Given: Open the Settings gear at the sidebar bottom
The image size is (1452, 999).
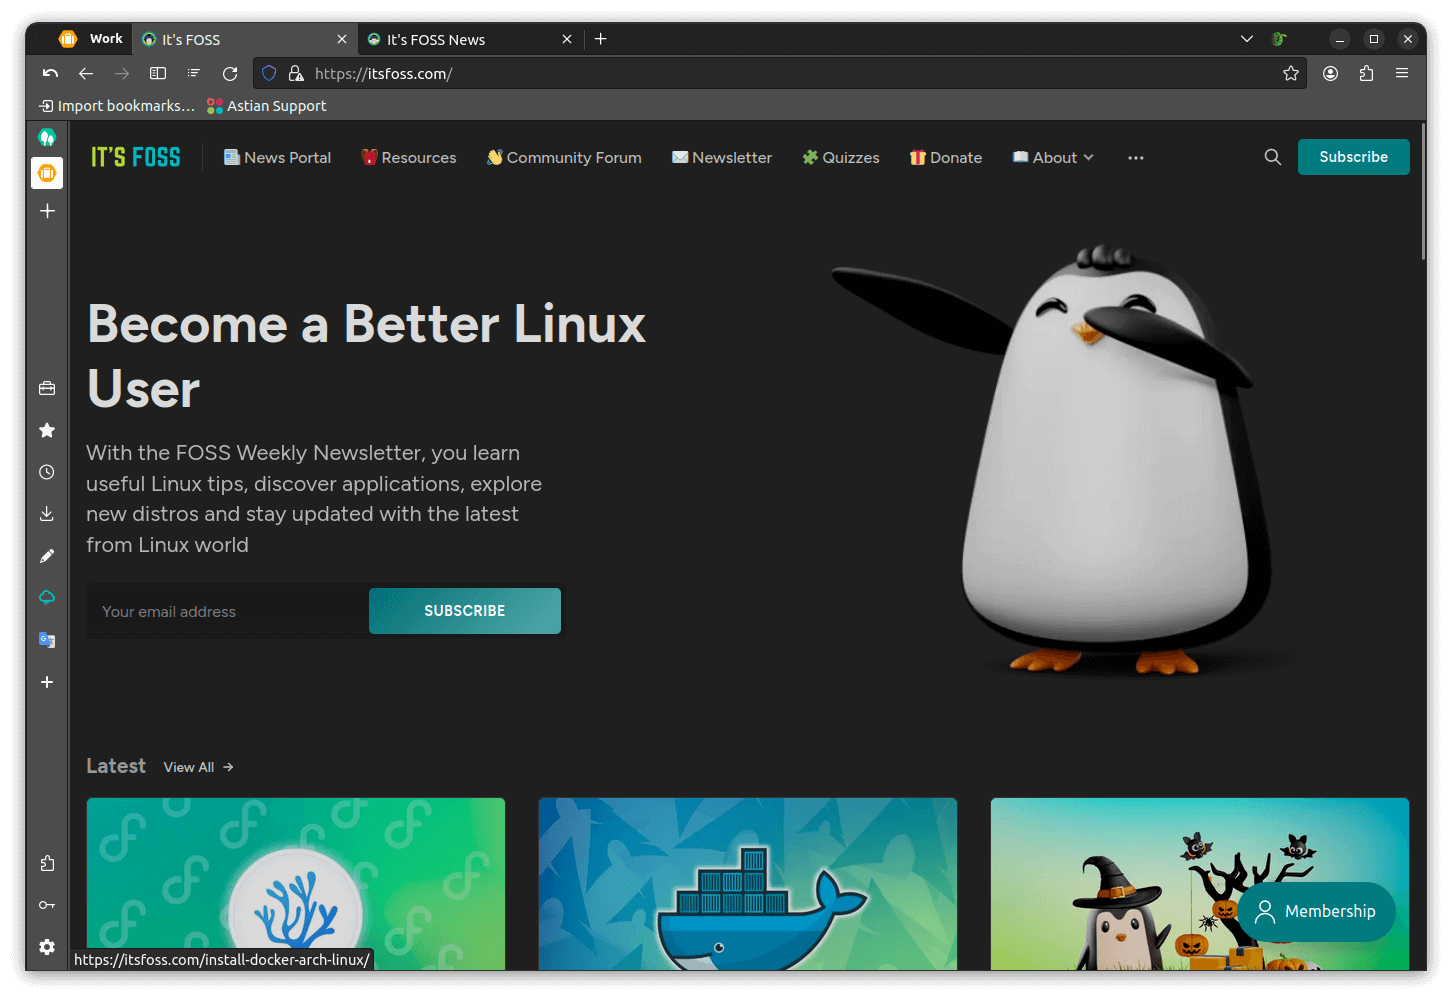Looking at the screenshot, I should point(47,947).
